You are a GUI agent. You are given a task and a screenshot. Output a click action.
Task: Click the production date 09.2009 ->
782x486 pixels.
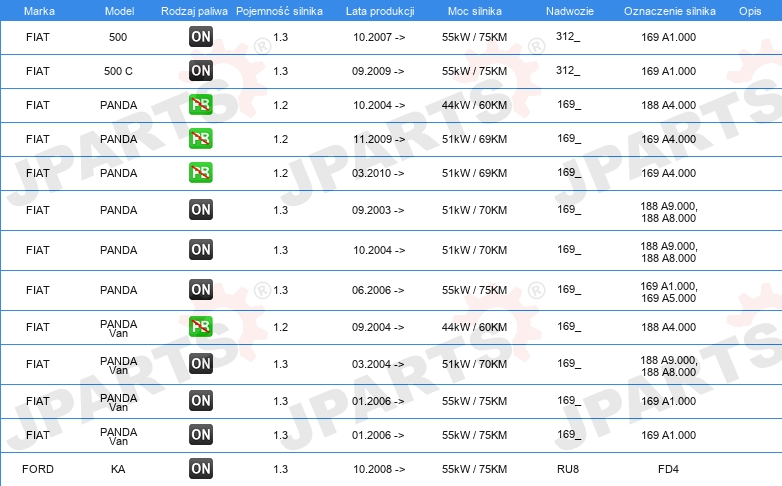coord(378,71)
